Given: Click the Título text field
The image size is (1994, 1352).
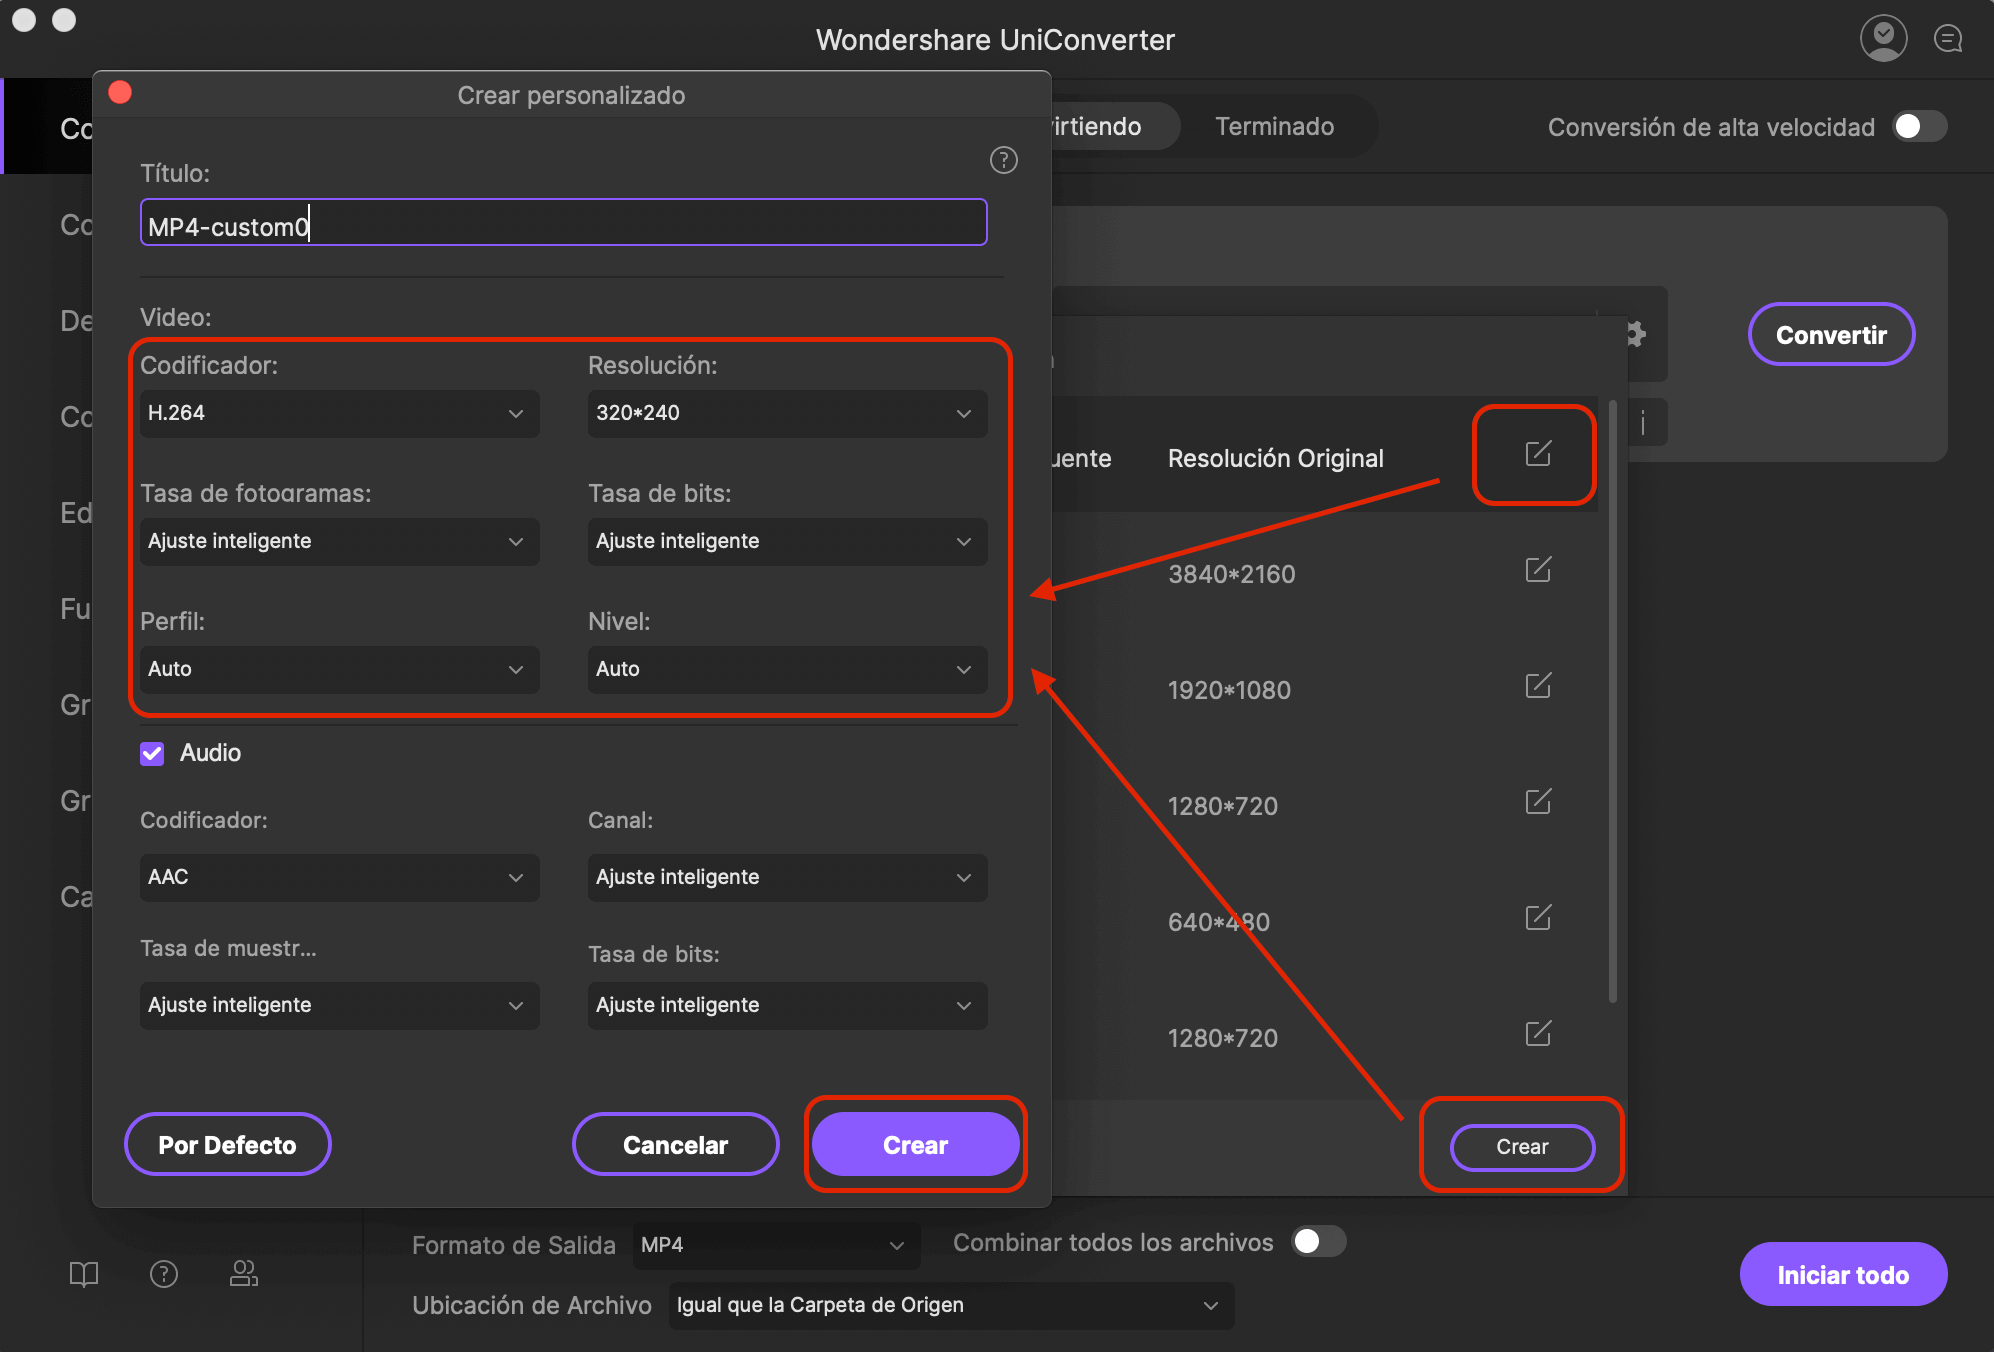Looking at the screenshot, I should pos(564,222).
